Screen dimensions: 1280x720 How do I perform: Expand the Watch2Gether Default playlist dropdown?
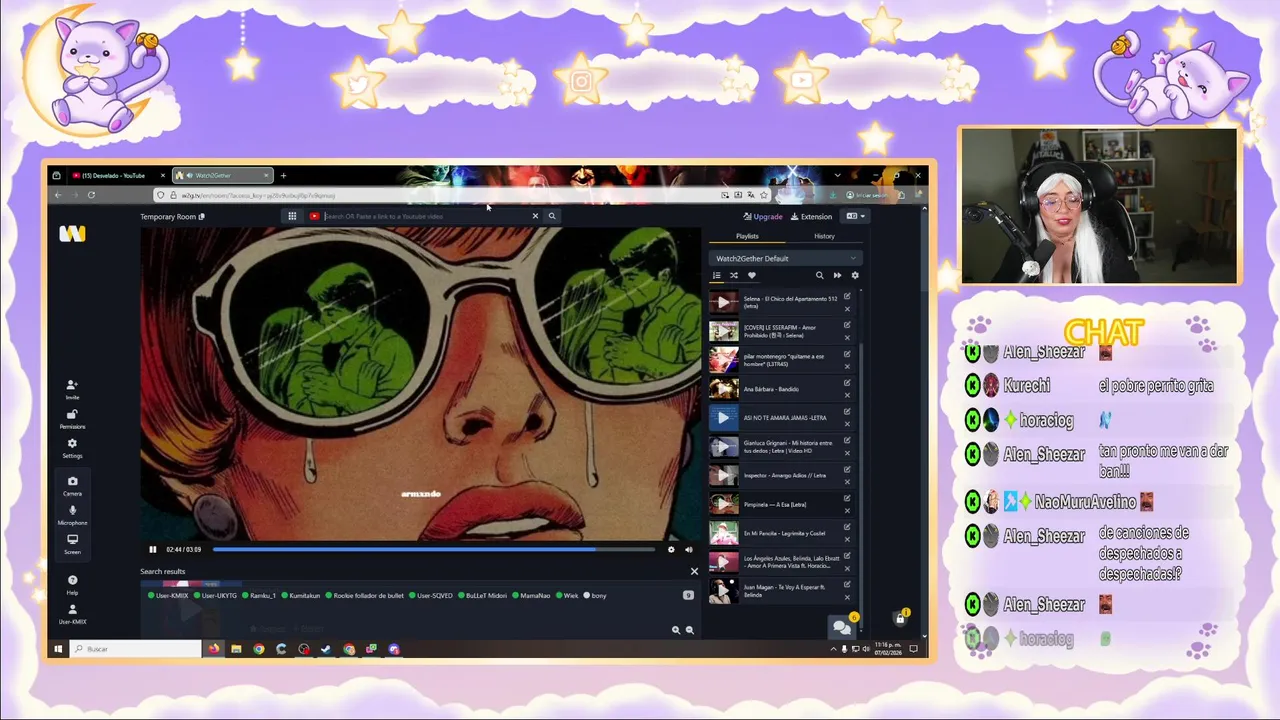coord(785,258)
